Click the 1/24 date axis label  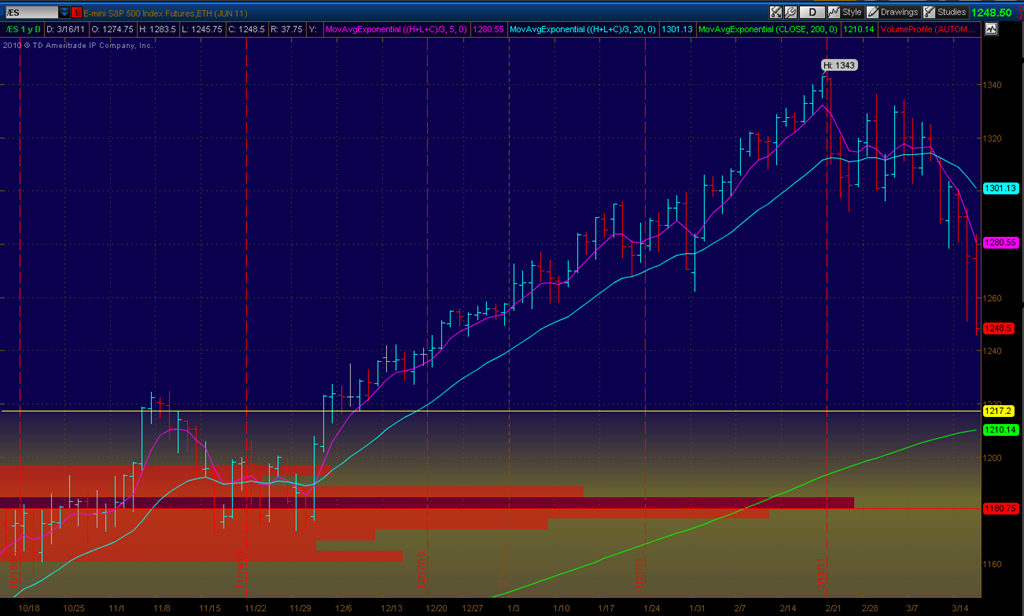tap(651, 608)
